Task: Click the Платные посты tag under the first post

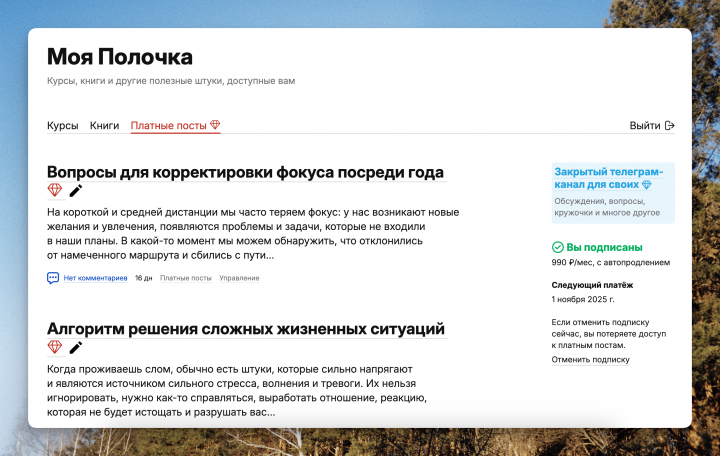Action: click(185, 278)
